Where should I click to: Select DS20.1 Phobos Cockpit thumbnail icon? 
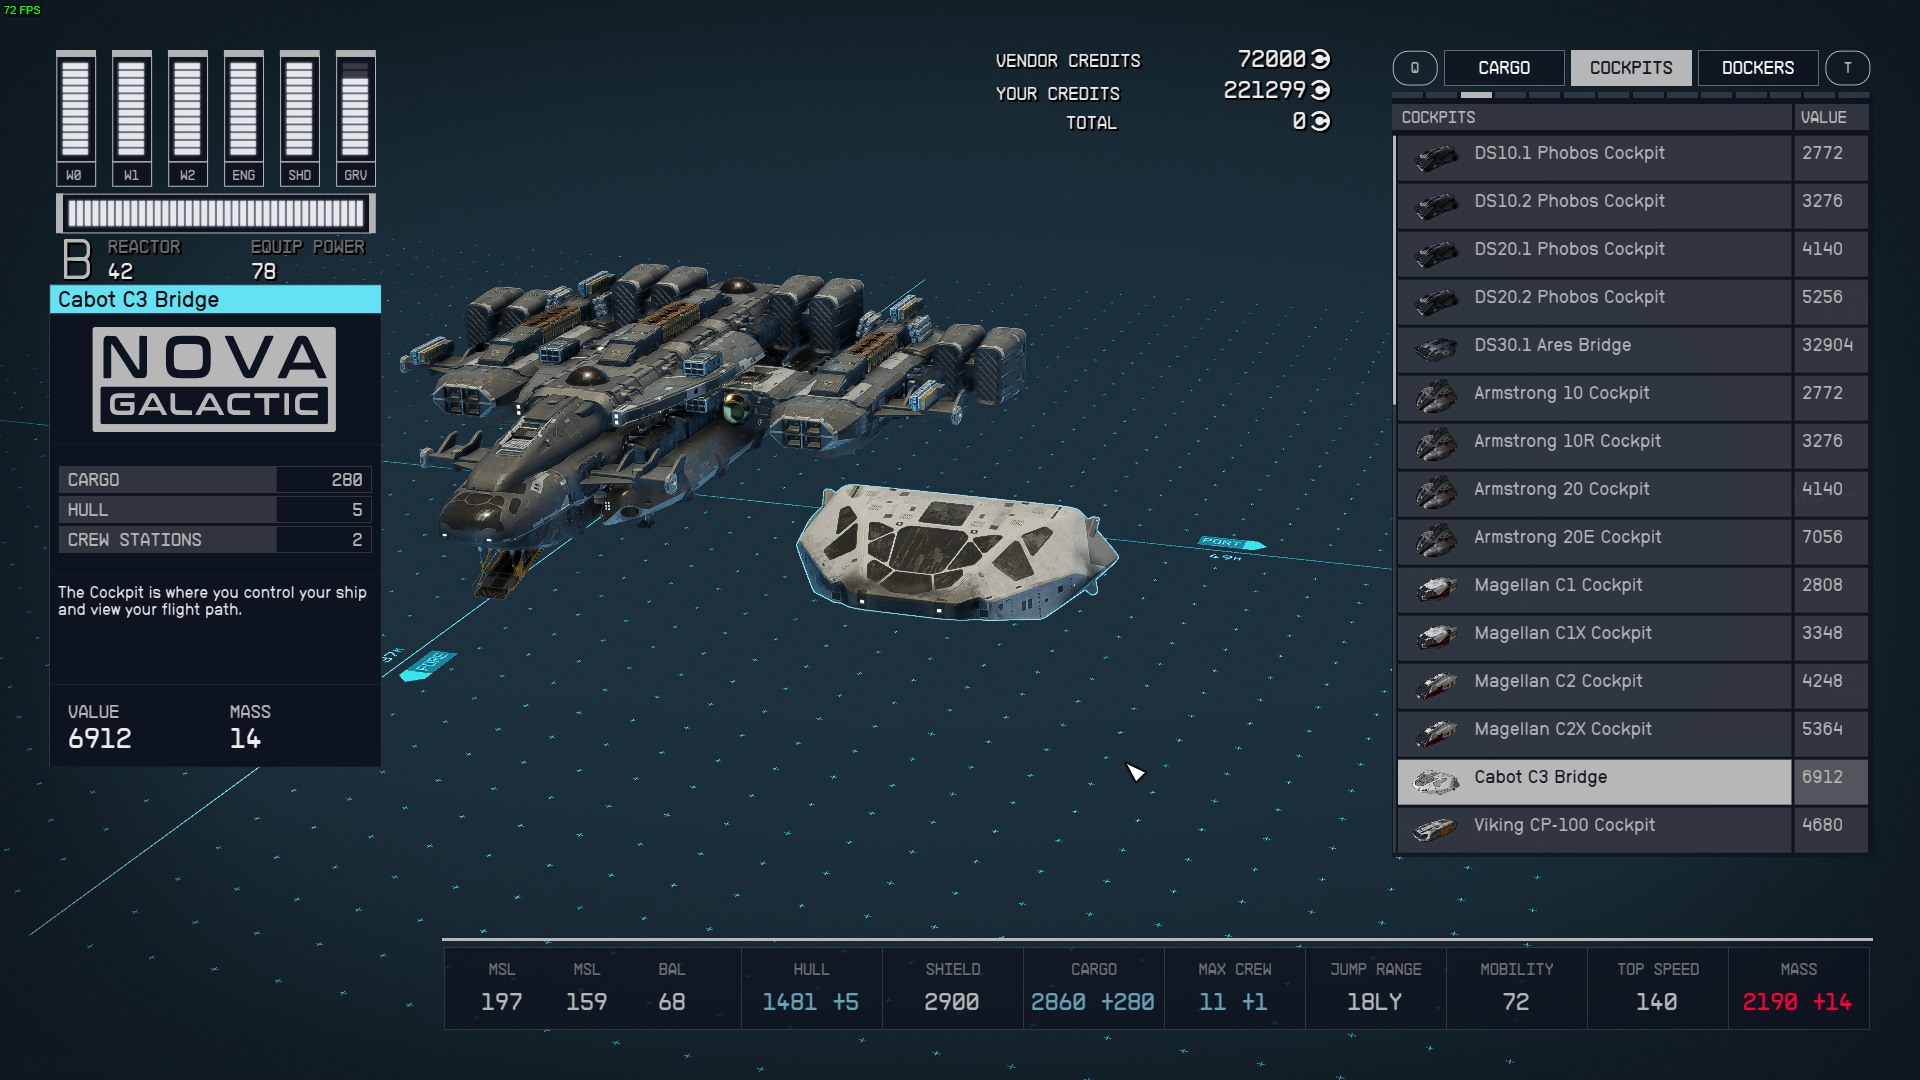[x=1436, y=254]
